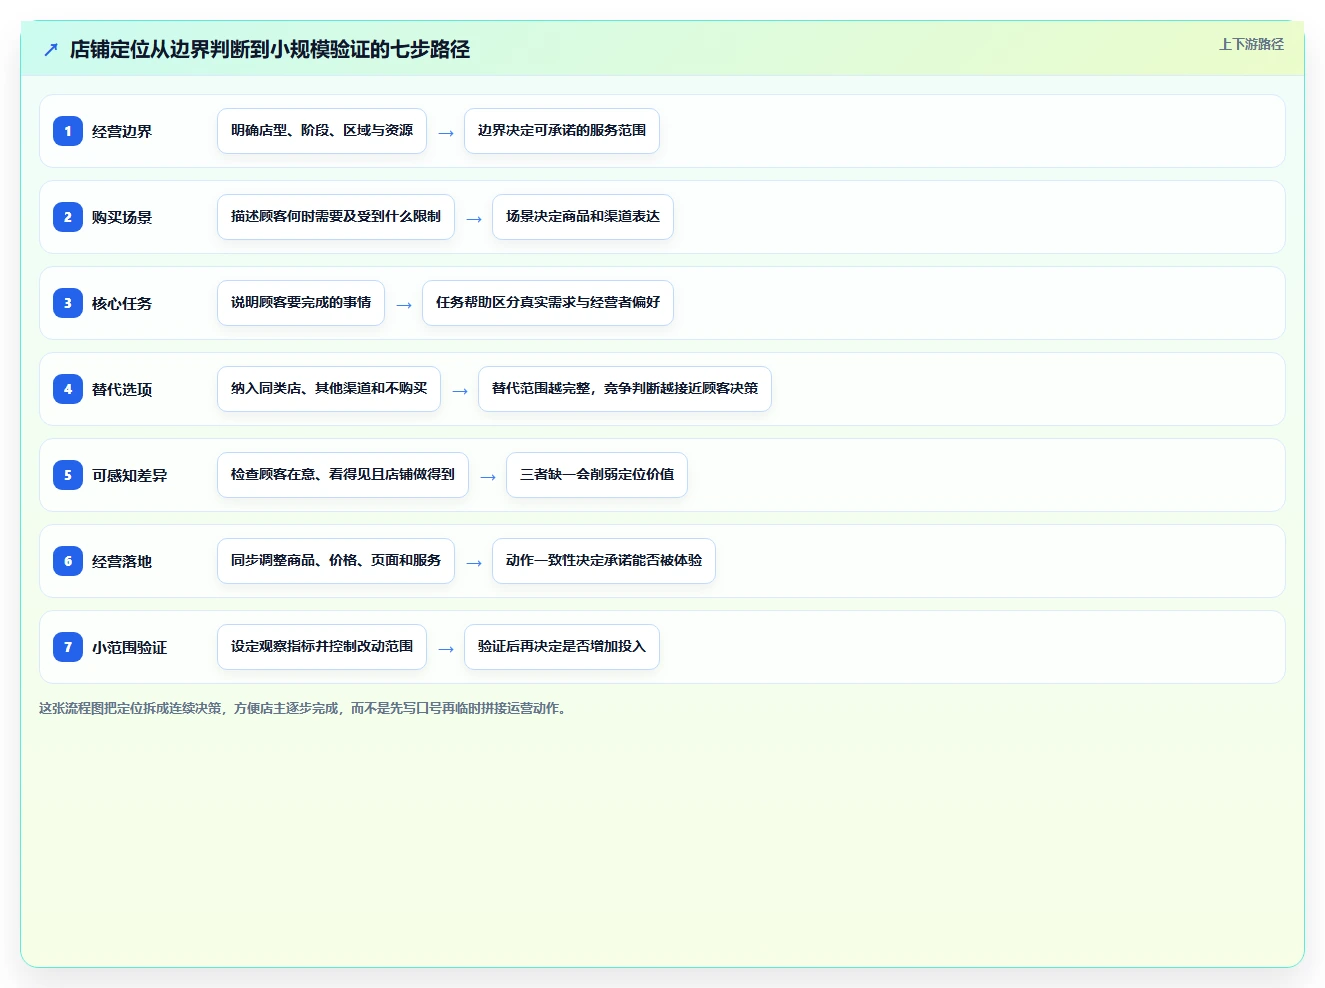Click the arrow in the 核心任务 row
Image resolution: width=1325 pixels, height=988 pixels.
404,304
